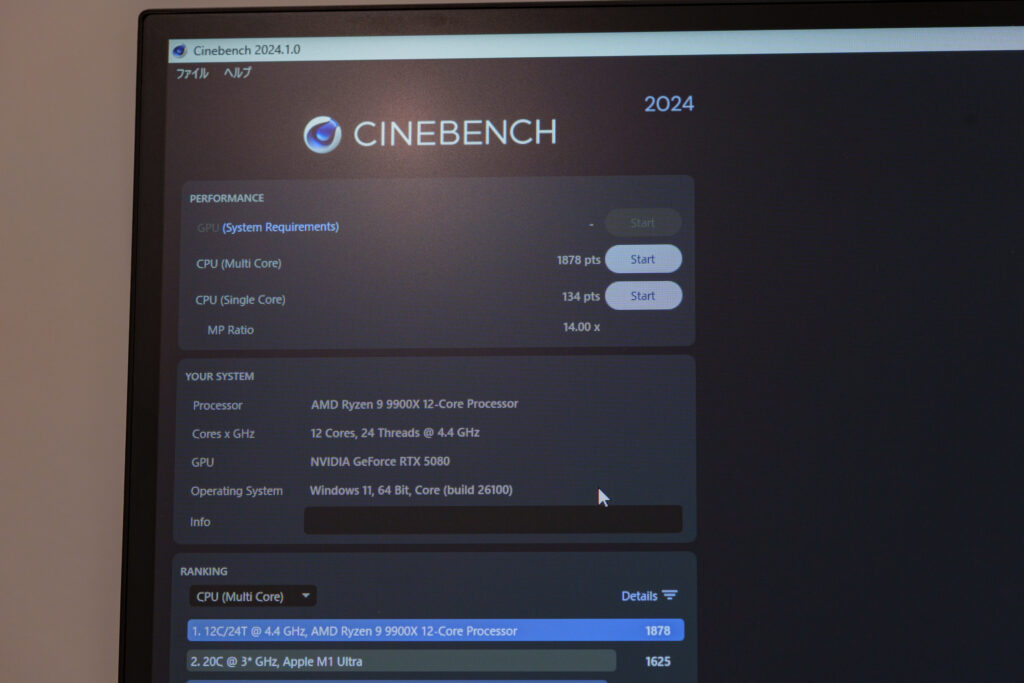
Task: Click into the Info text field
Action: pos(493,520)
